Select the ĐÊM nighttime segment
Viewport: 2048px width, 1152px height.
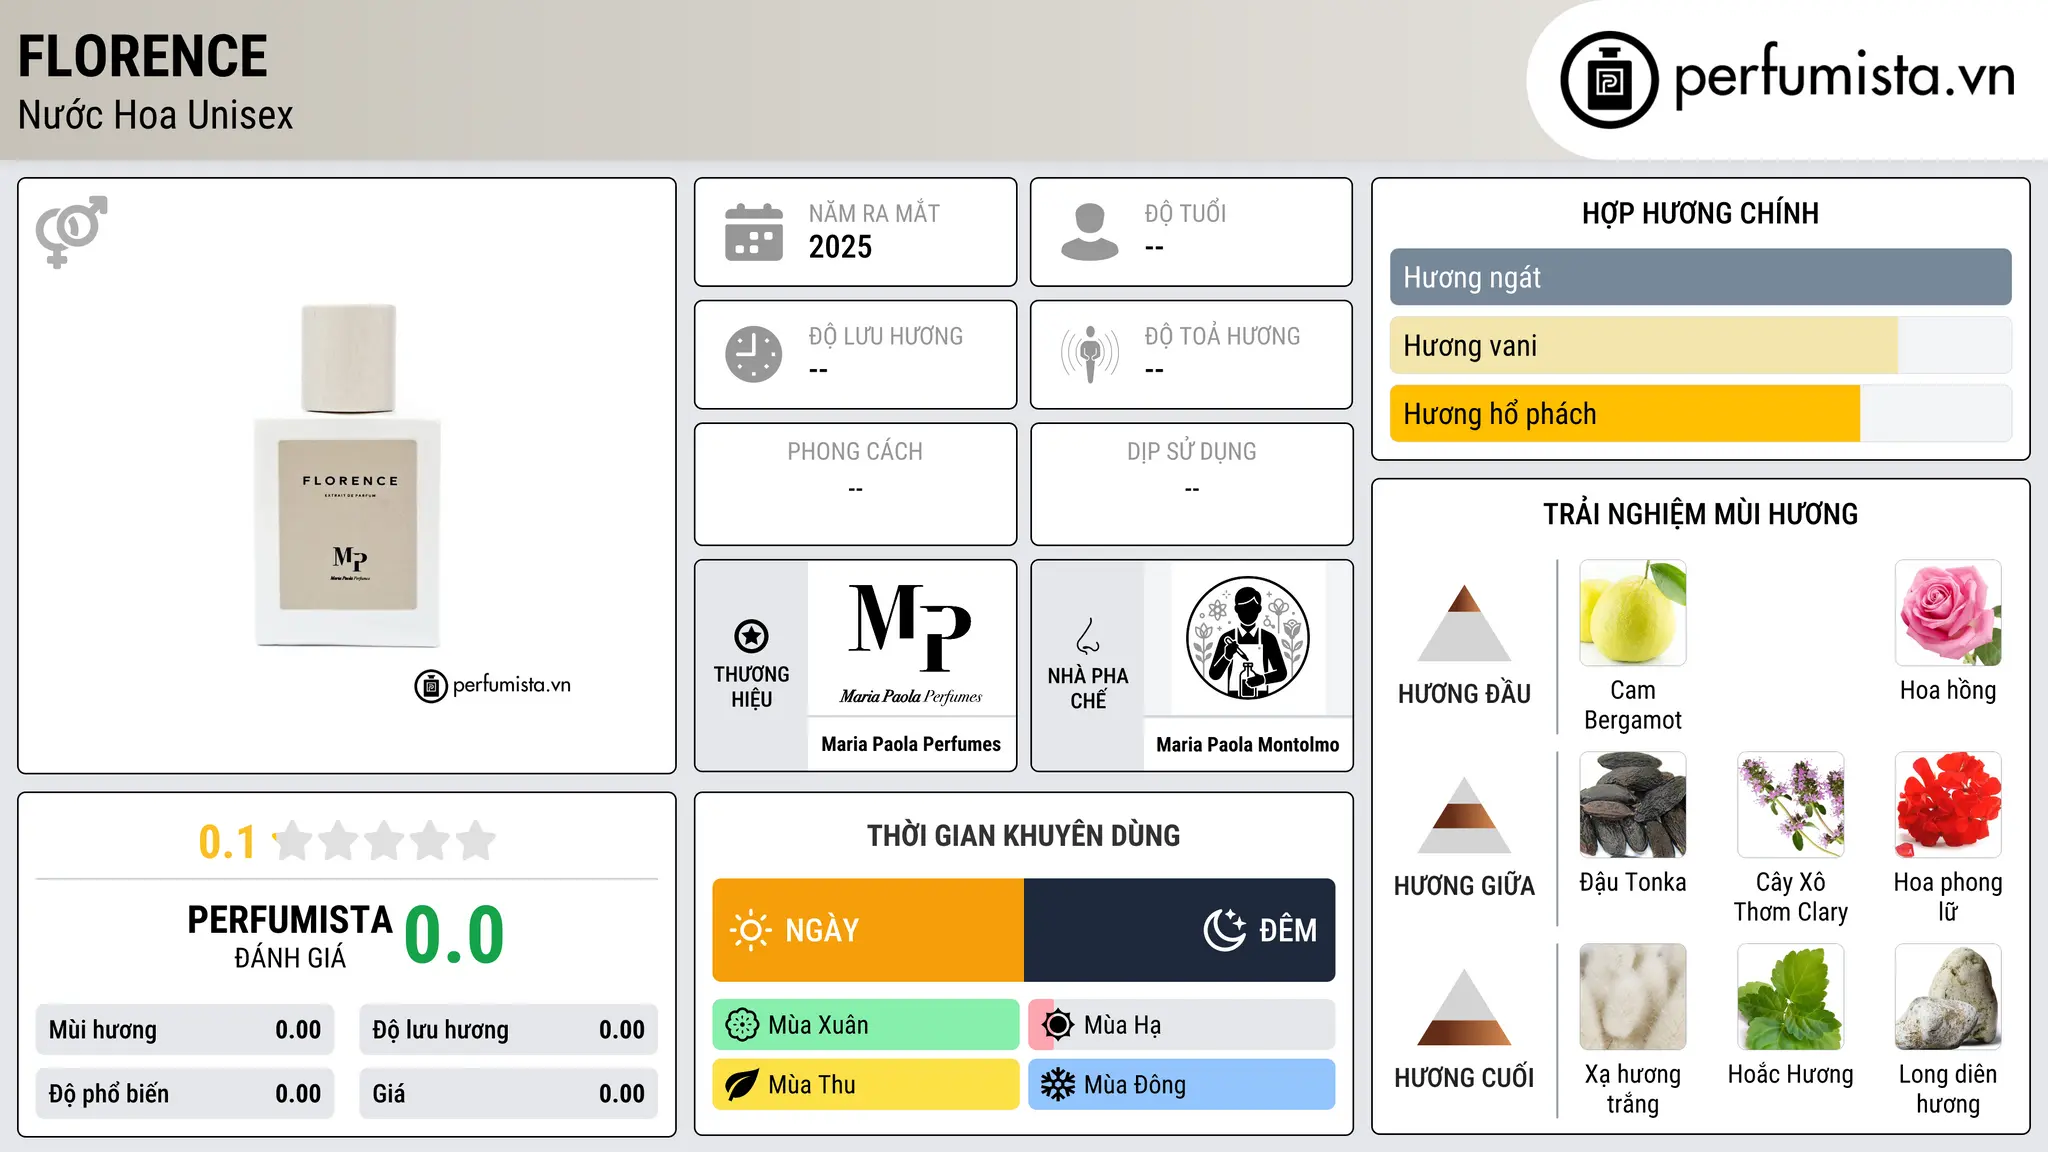[1180, 930]
